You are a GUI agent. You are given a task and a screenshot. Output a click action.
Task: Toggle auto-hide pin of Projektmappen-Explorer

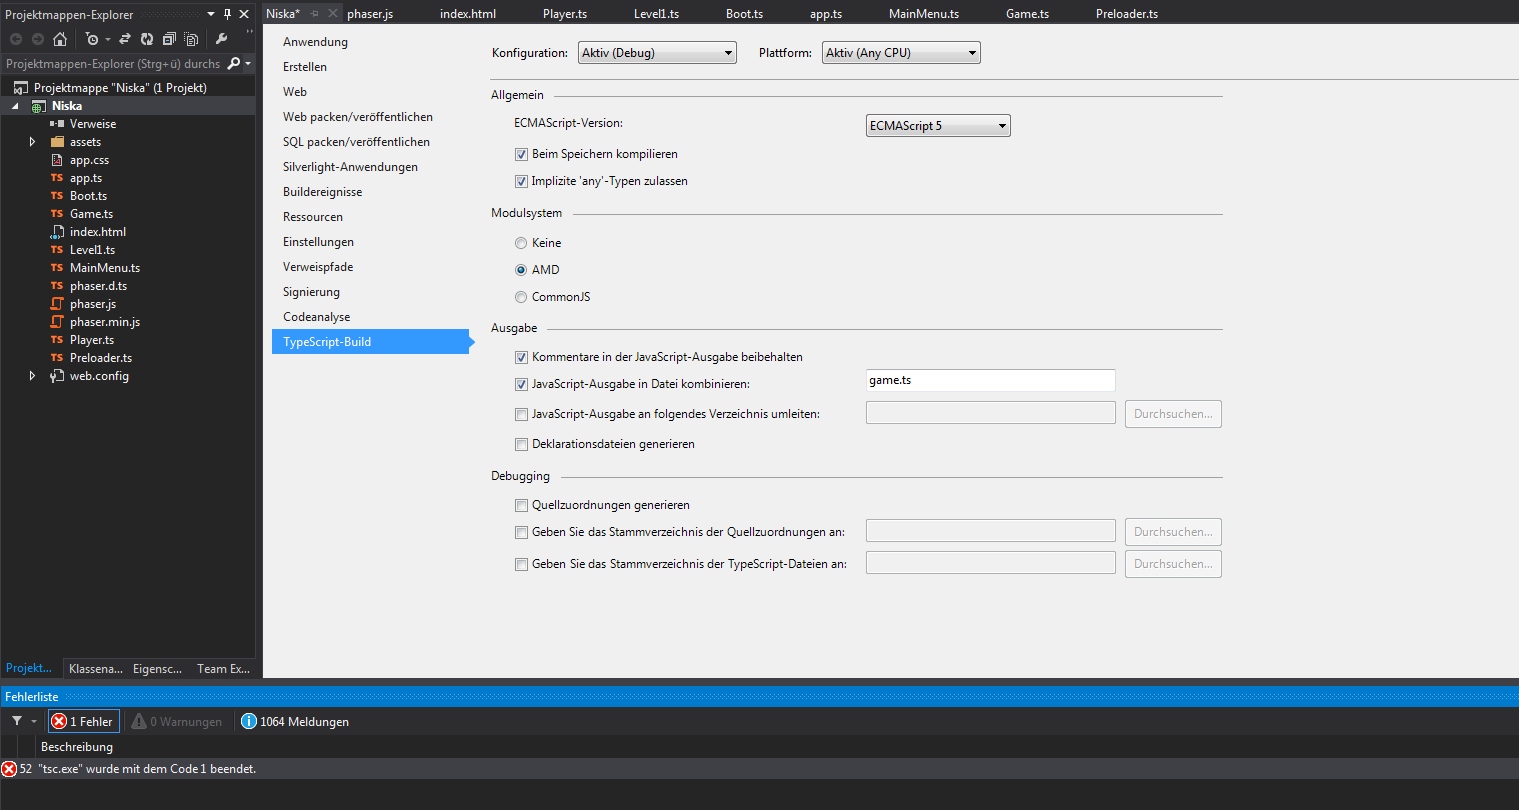227,14
